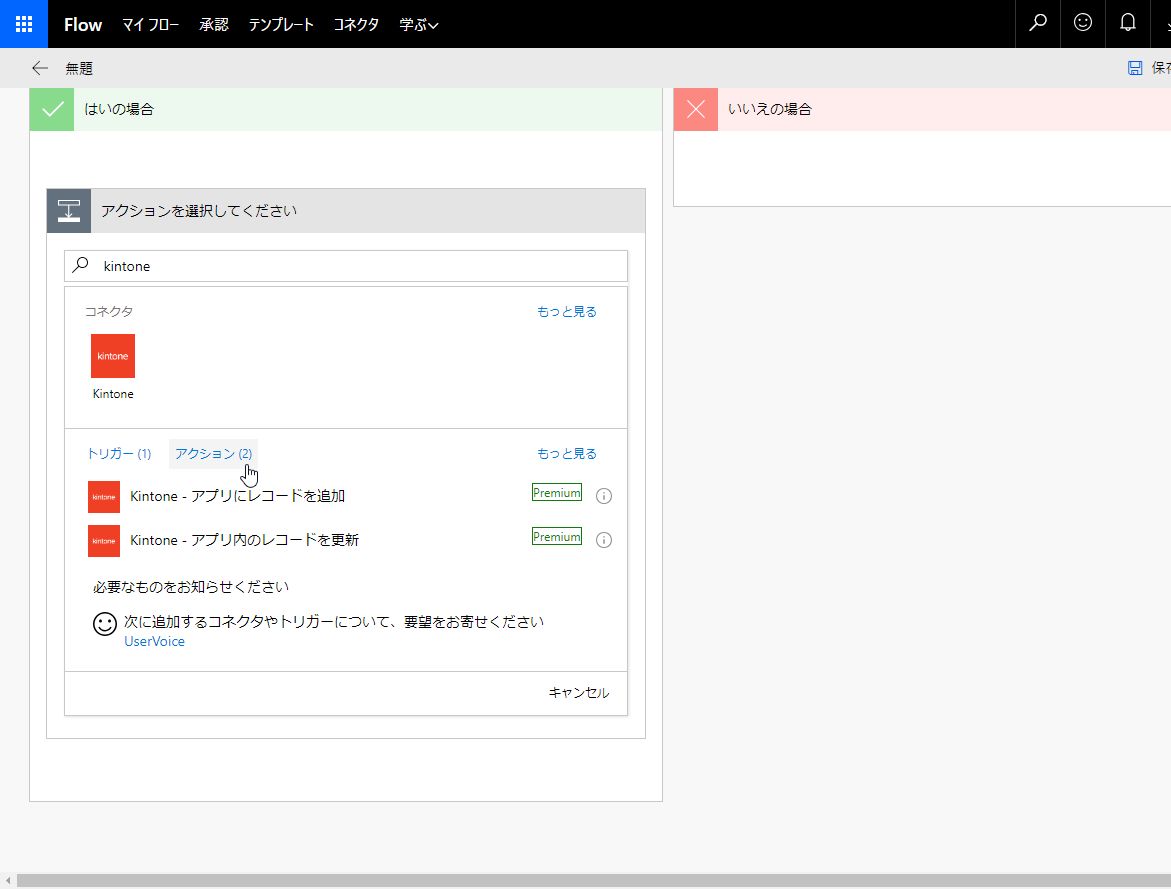Click the scrollbar left arrow
The image size is (1171, 889).
(x=7, y=882)
